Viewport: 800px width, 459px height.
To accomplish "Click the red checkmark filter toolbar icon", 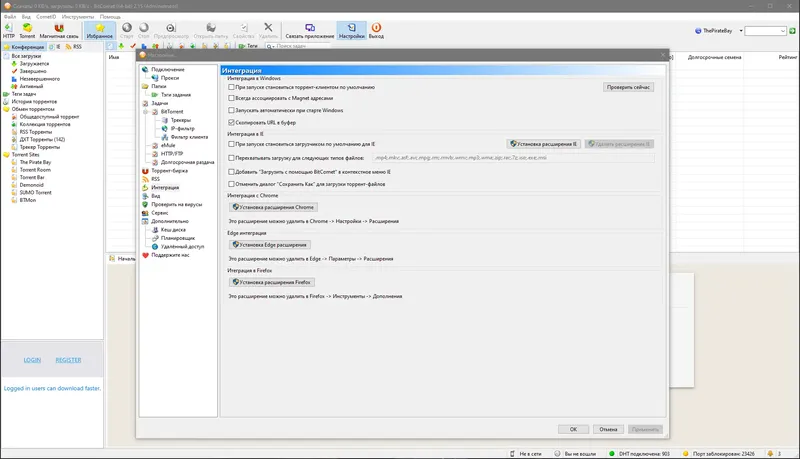I will coord(133,46).
